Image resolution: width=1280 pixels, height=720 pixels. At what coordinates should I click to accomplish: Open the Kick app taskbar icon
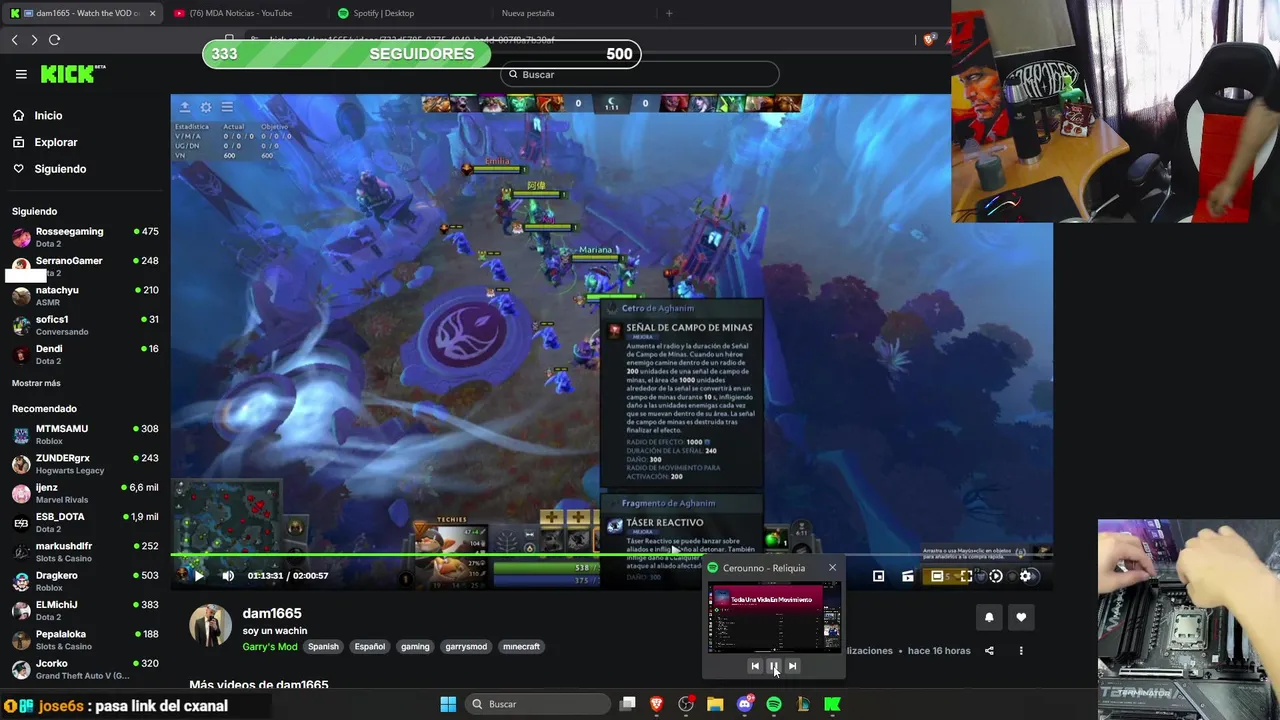(832, 704)
